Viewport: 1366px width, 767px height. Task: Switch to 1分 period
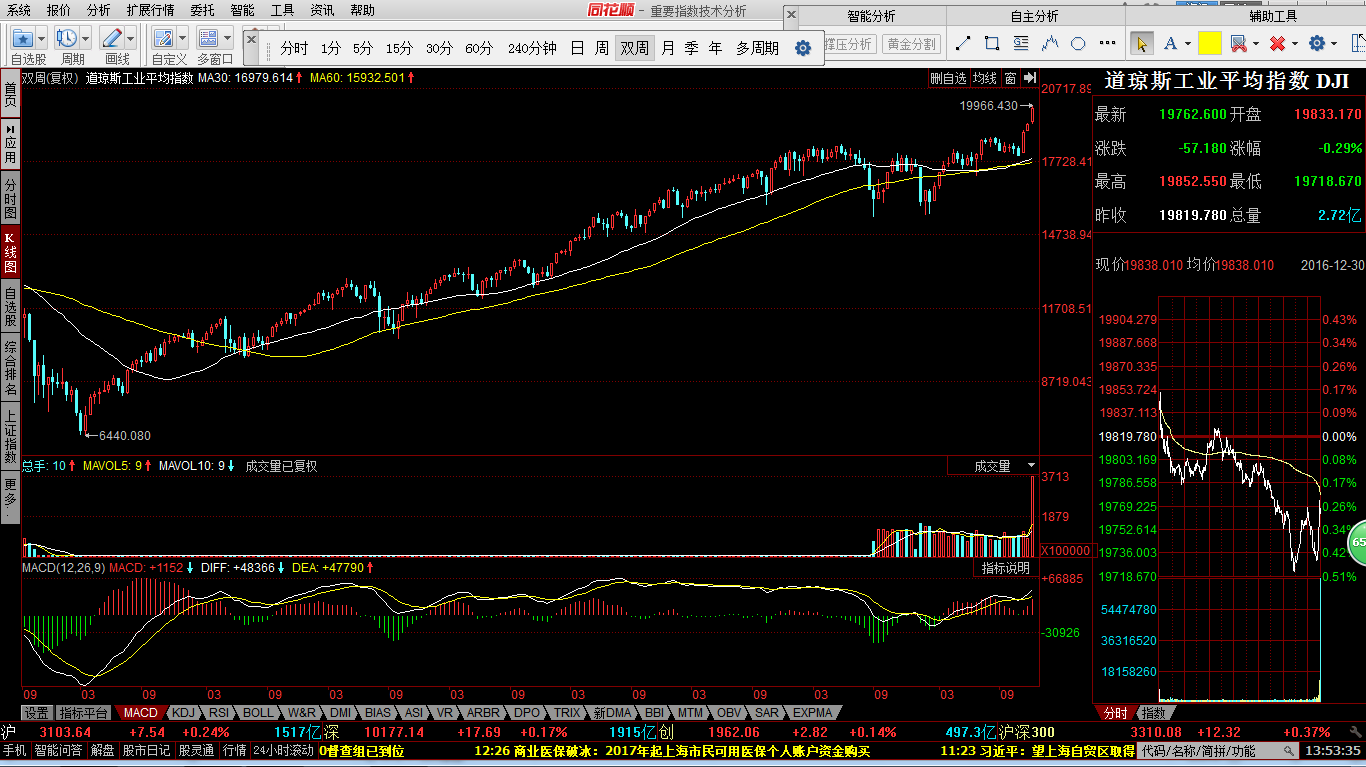point(331,48)
